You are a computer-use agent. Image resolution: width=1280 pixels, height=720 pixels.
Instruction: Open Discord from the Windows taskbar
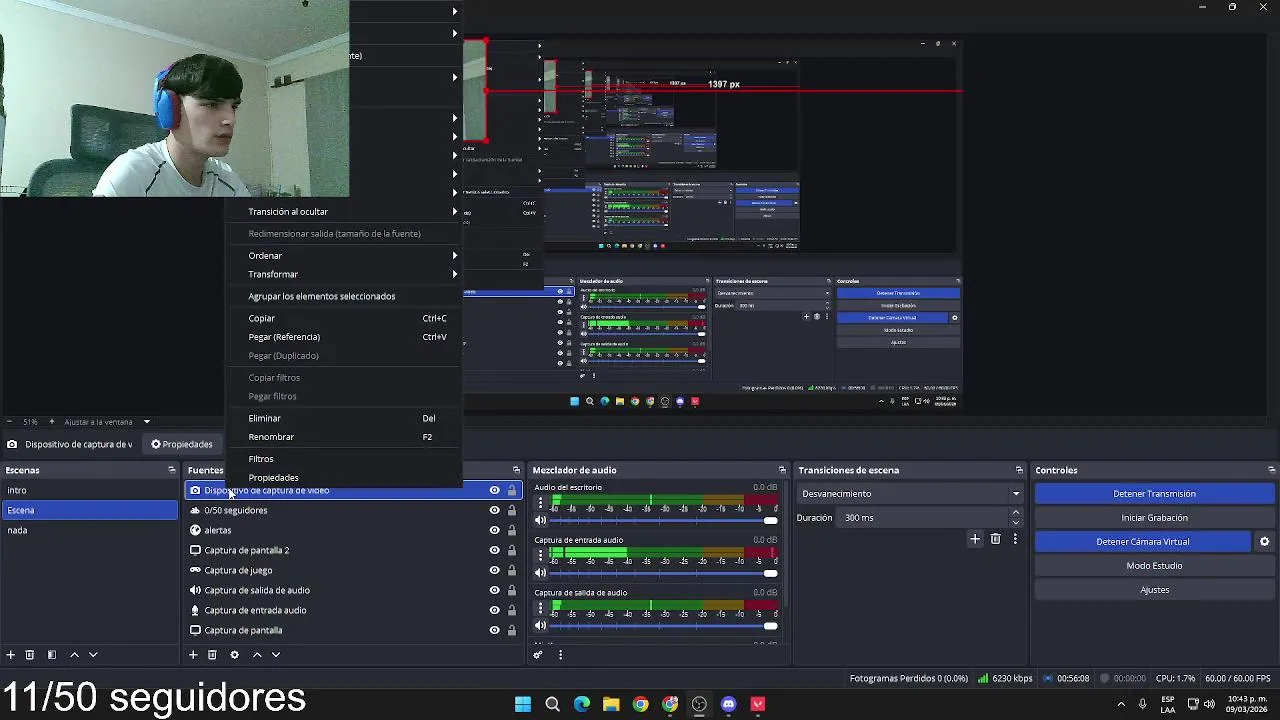tap(728, 704)
